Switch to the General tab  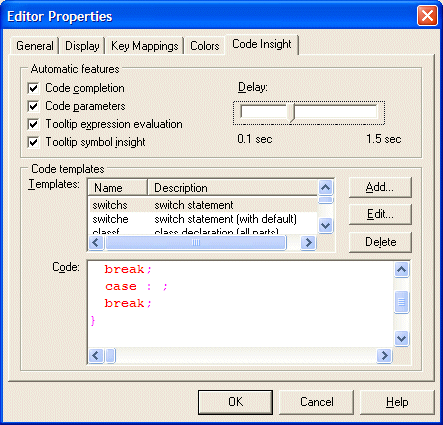pyautogui.click(x=35, y=46)
